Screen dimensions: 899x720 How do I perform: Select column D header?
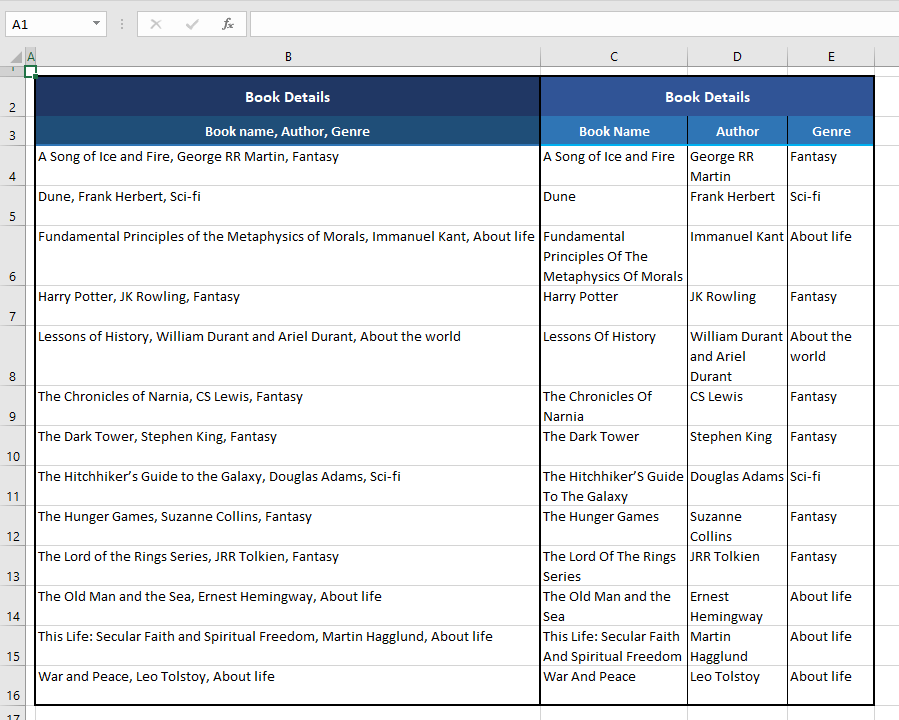click(x=737, y=57)
